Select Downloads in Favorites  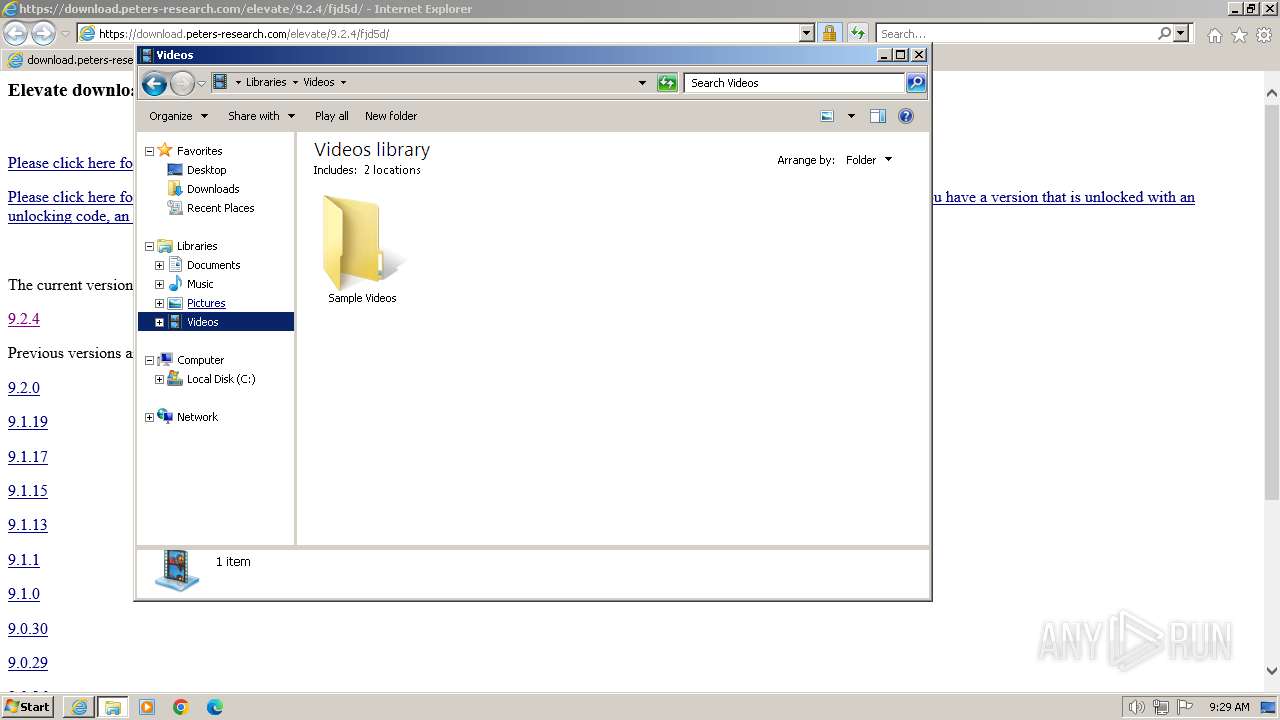[213, 189]
